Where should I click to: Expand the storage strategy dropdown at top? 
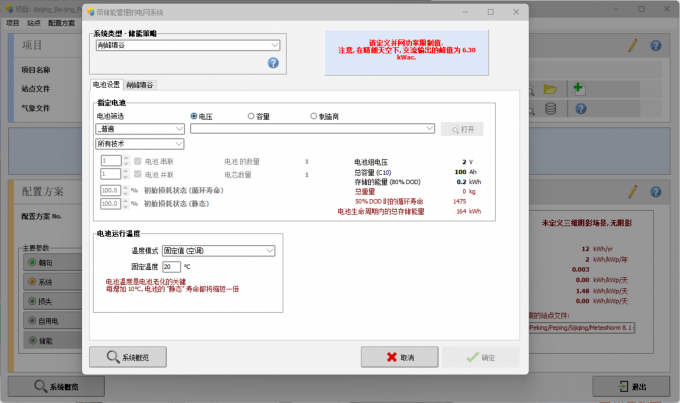(275, 45)
